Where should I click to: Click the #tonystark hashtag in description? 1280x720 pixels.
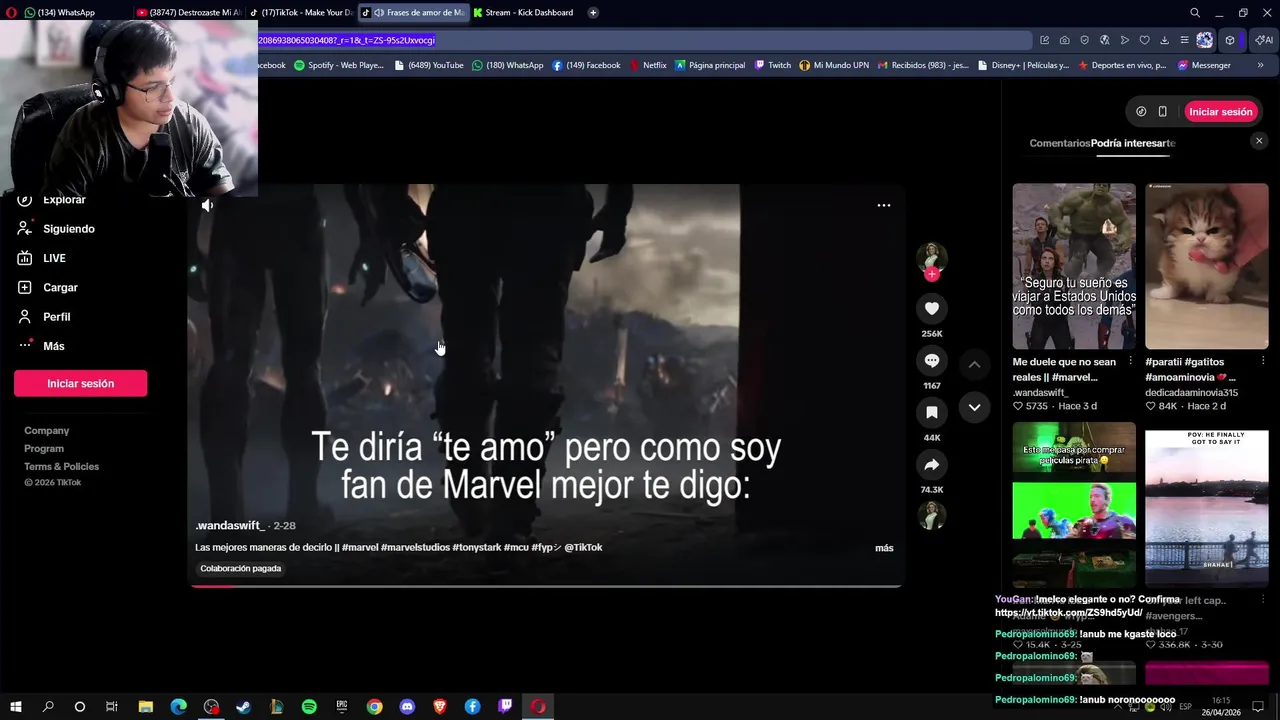[477, 547]
